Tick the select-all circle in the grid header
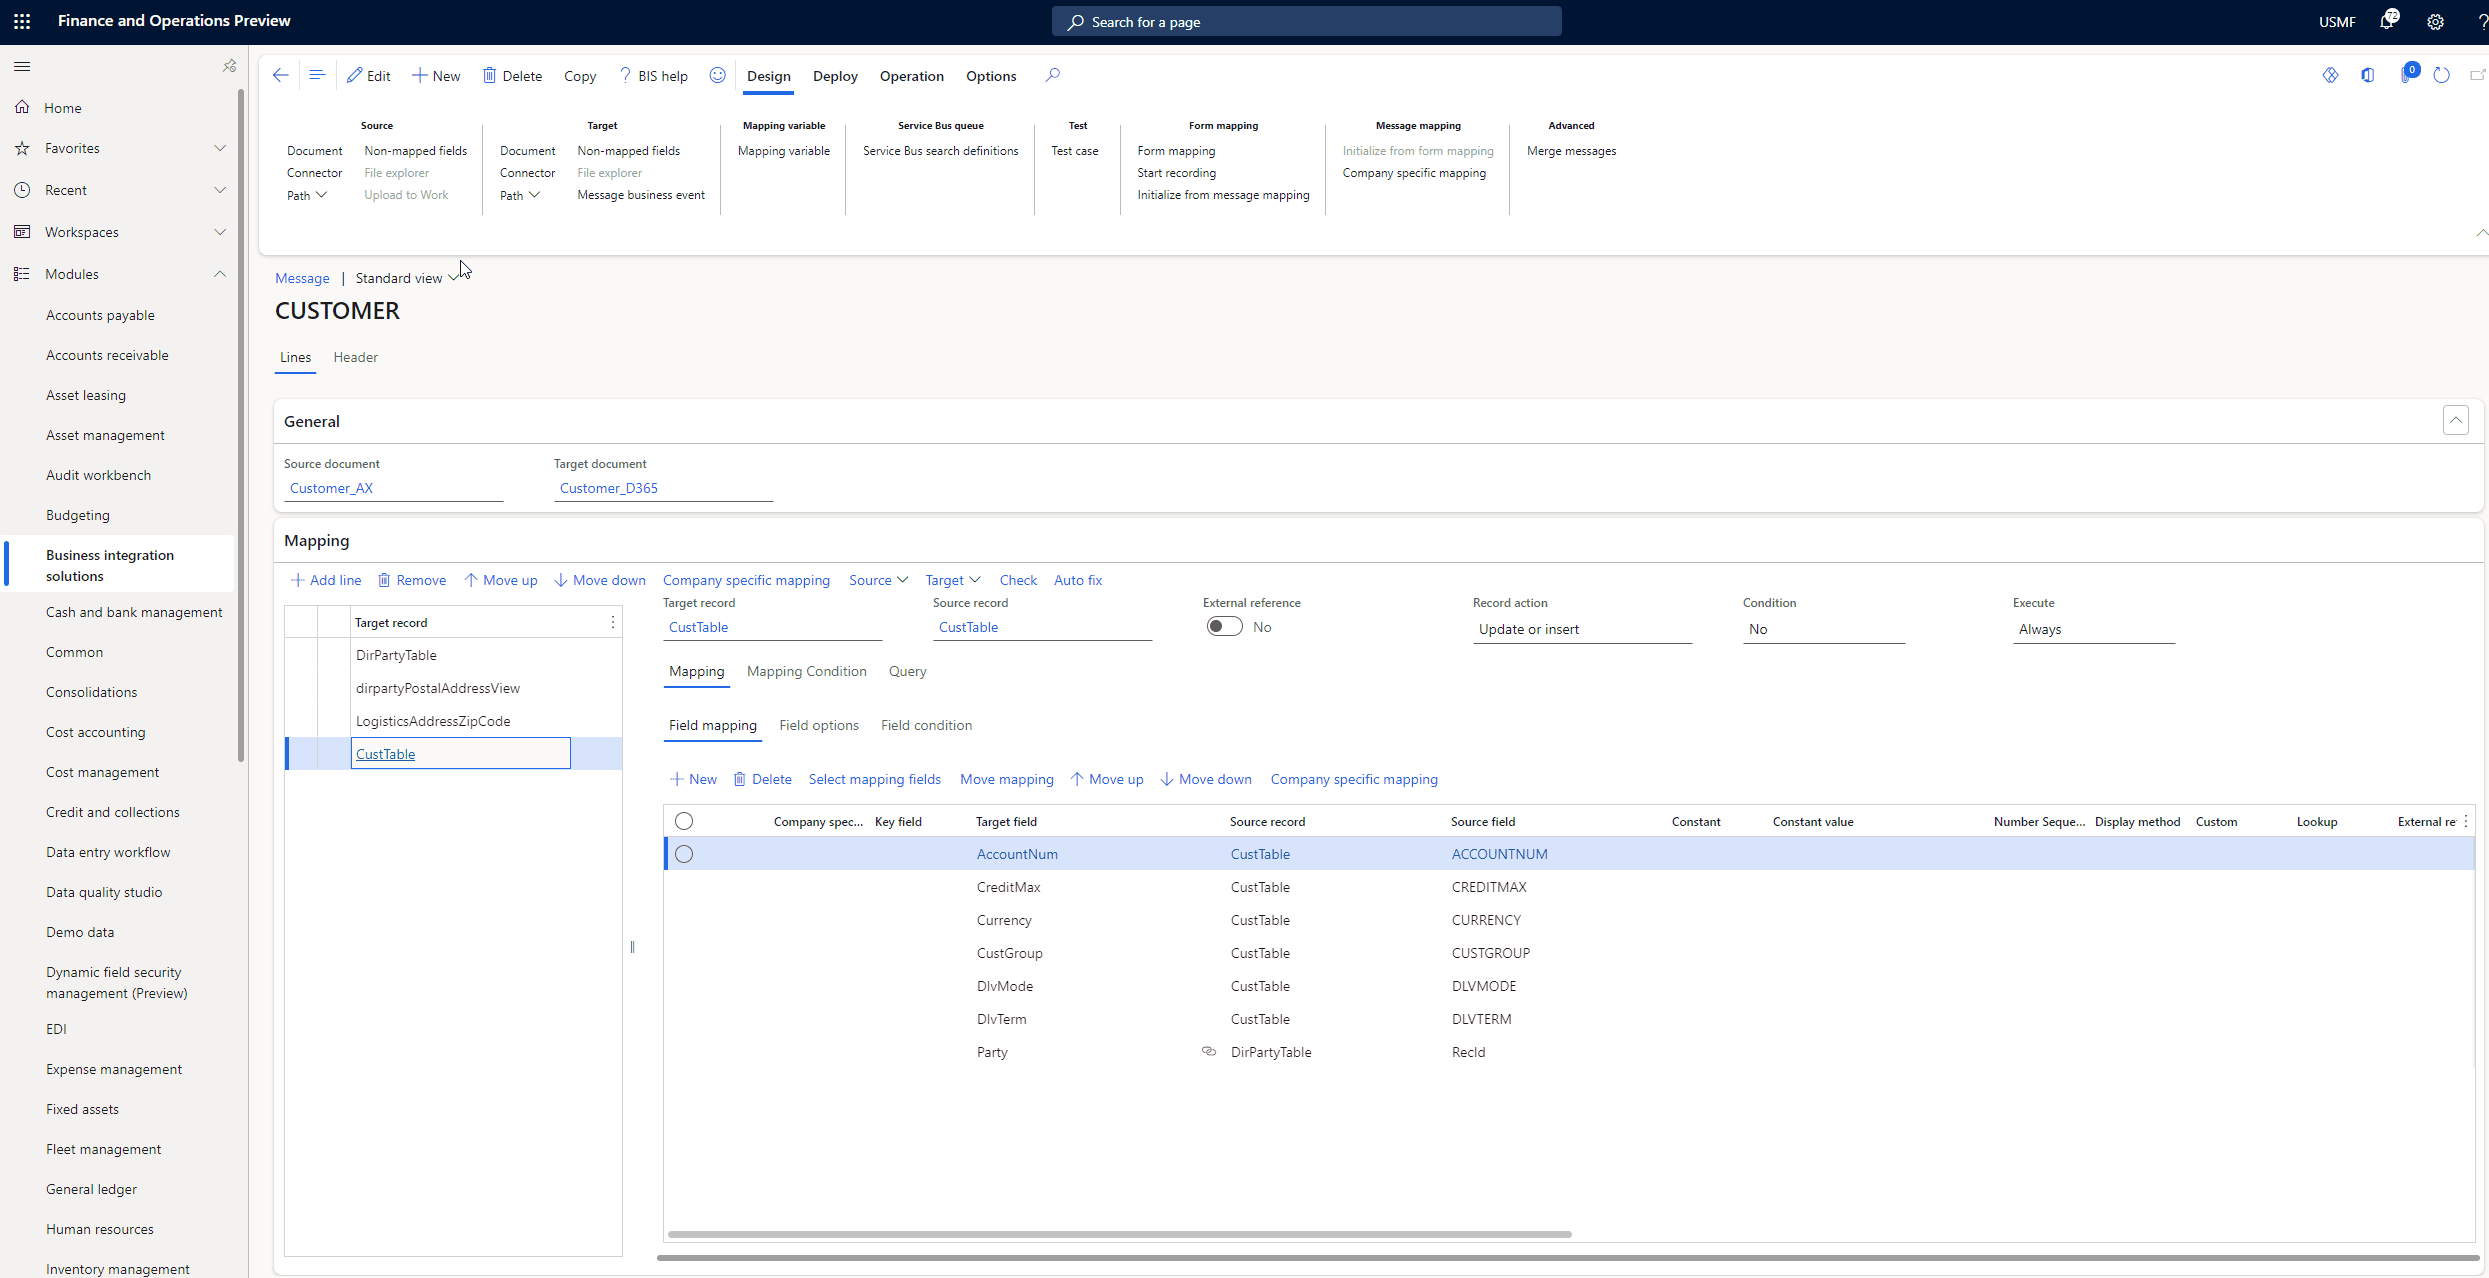 [684, 821]
